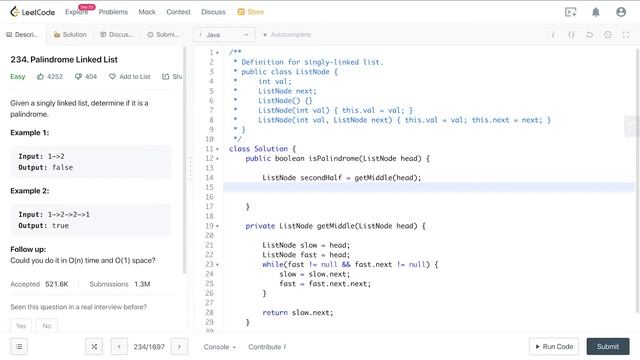Click the 'Follow up:' heading
Viewport: 640px width, 360px height.
pyautogui.click(x=28, y=249)
